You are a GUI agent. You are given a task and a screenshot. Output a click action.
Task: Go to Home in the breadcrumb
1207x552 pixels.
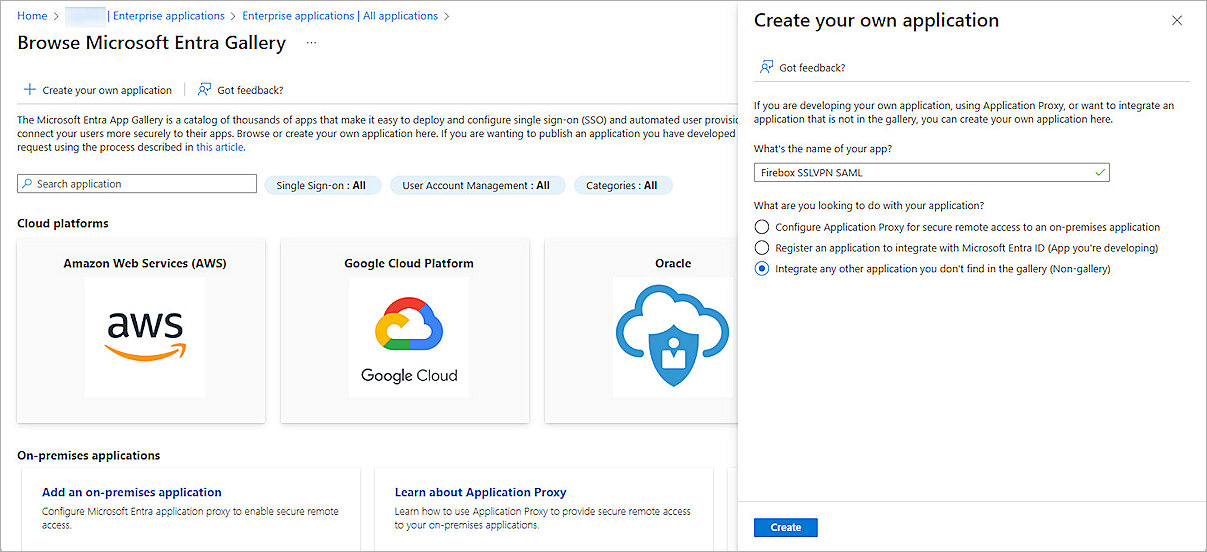pos(32,16)
